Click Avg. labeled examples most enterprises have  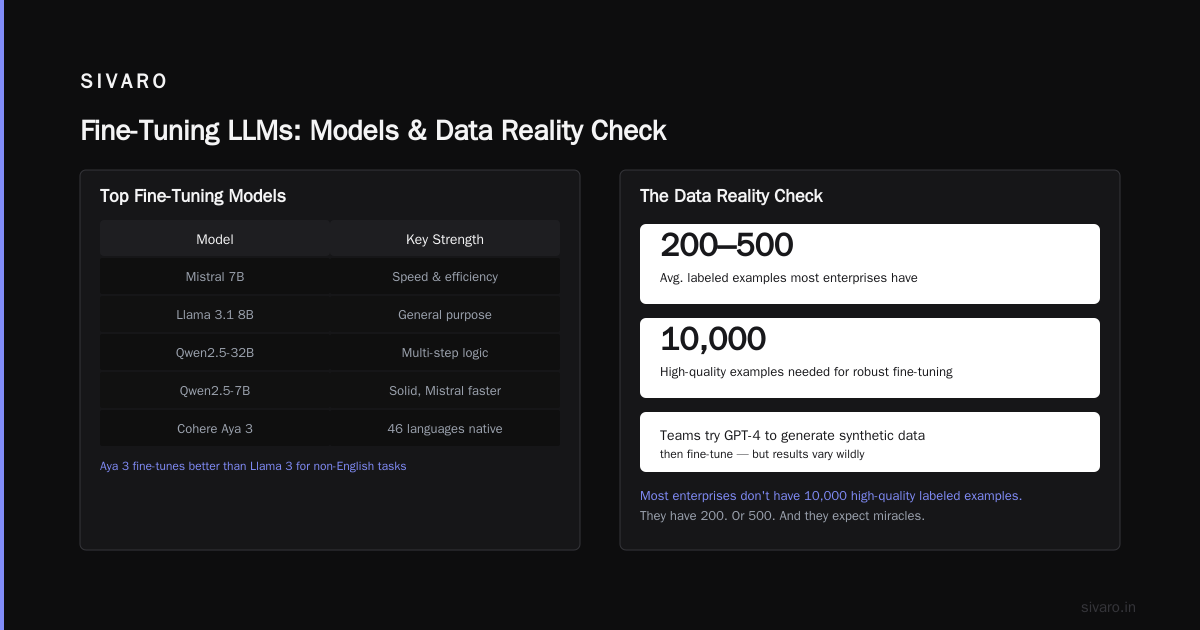tap(788, 278)
